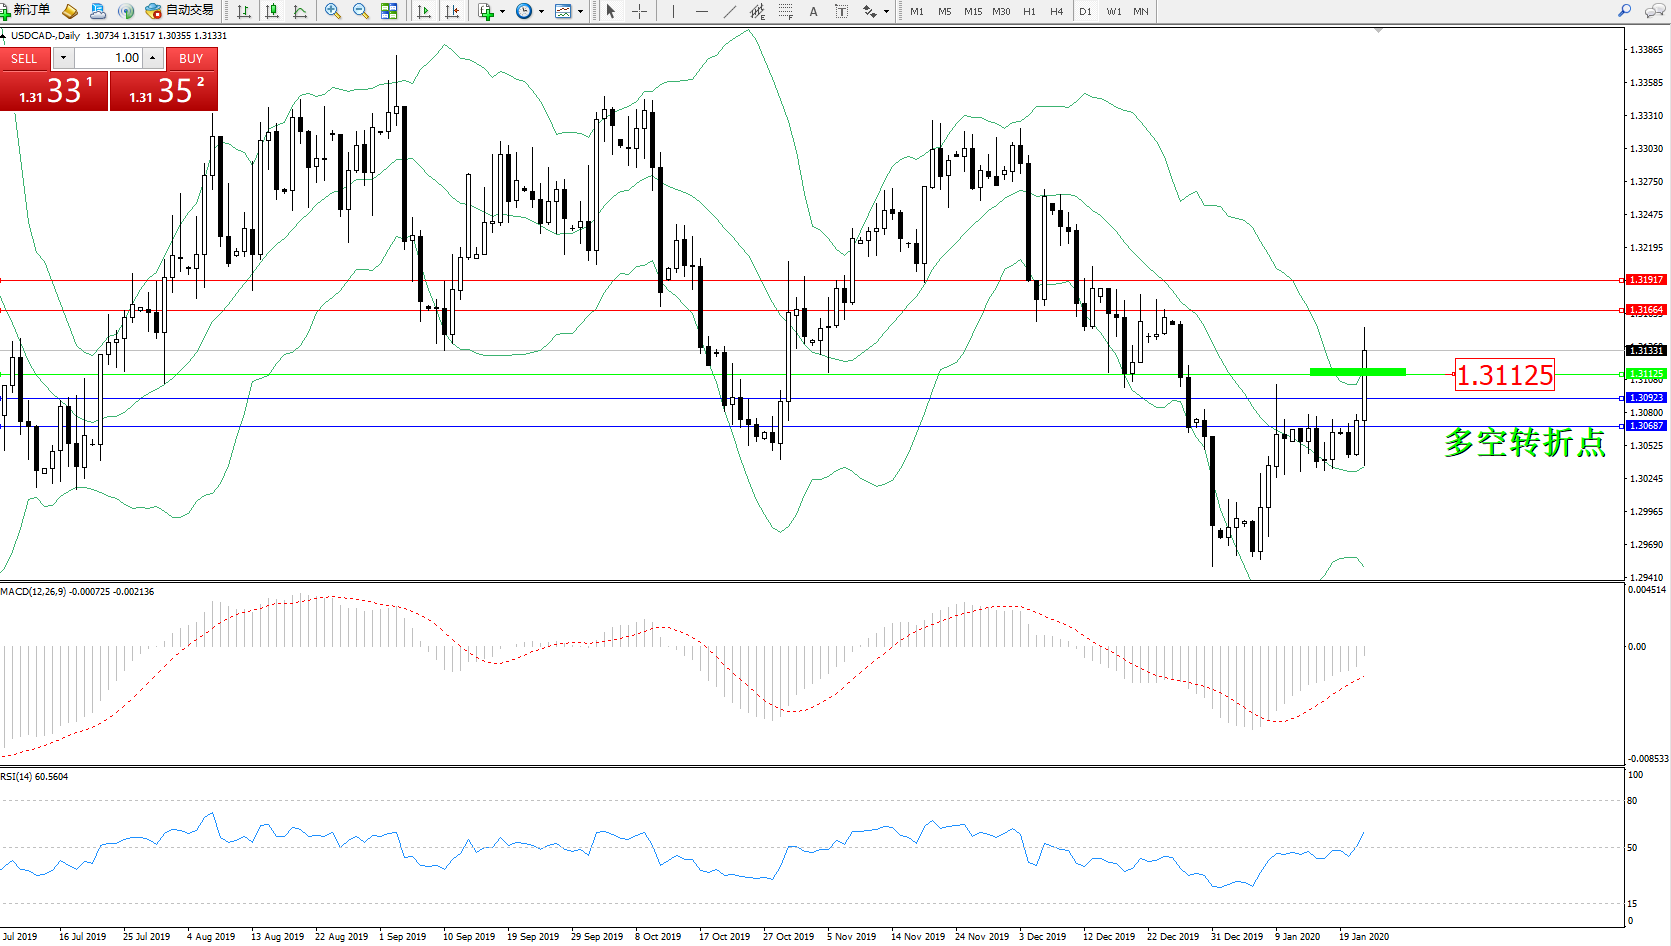Viewport: 1671px width, 946px height.
Task: Expand the indicators list dropdown arrow
Action: tap(502, 12)
